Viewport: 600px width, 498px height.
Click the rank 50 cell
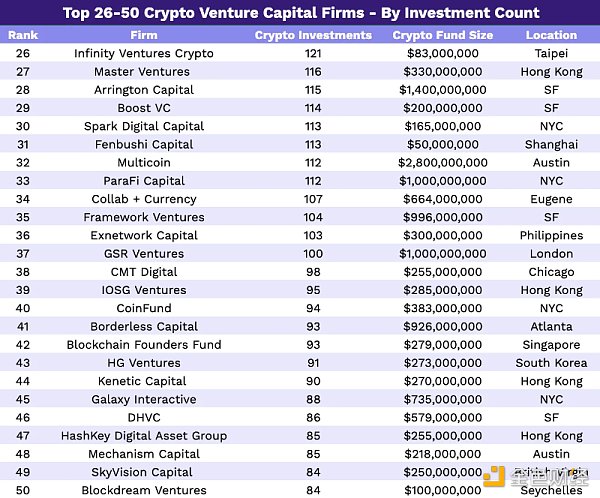tap(22, 490)
